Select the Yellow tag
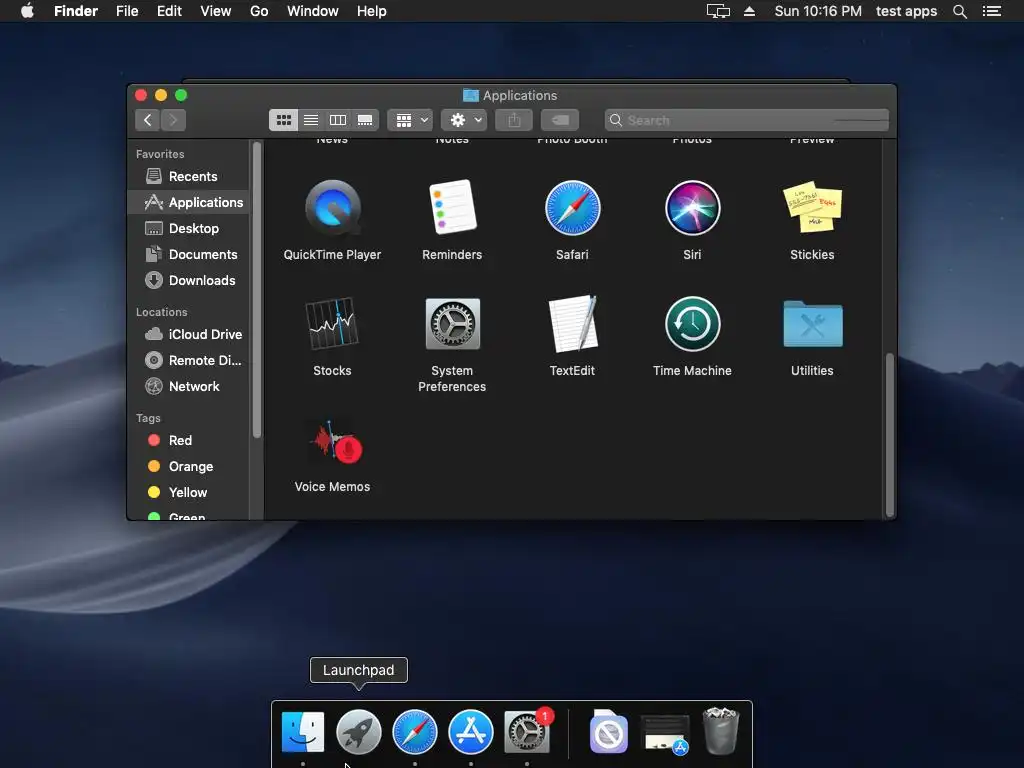 189,492
